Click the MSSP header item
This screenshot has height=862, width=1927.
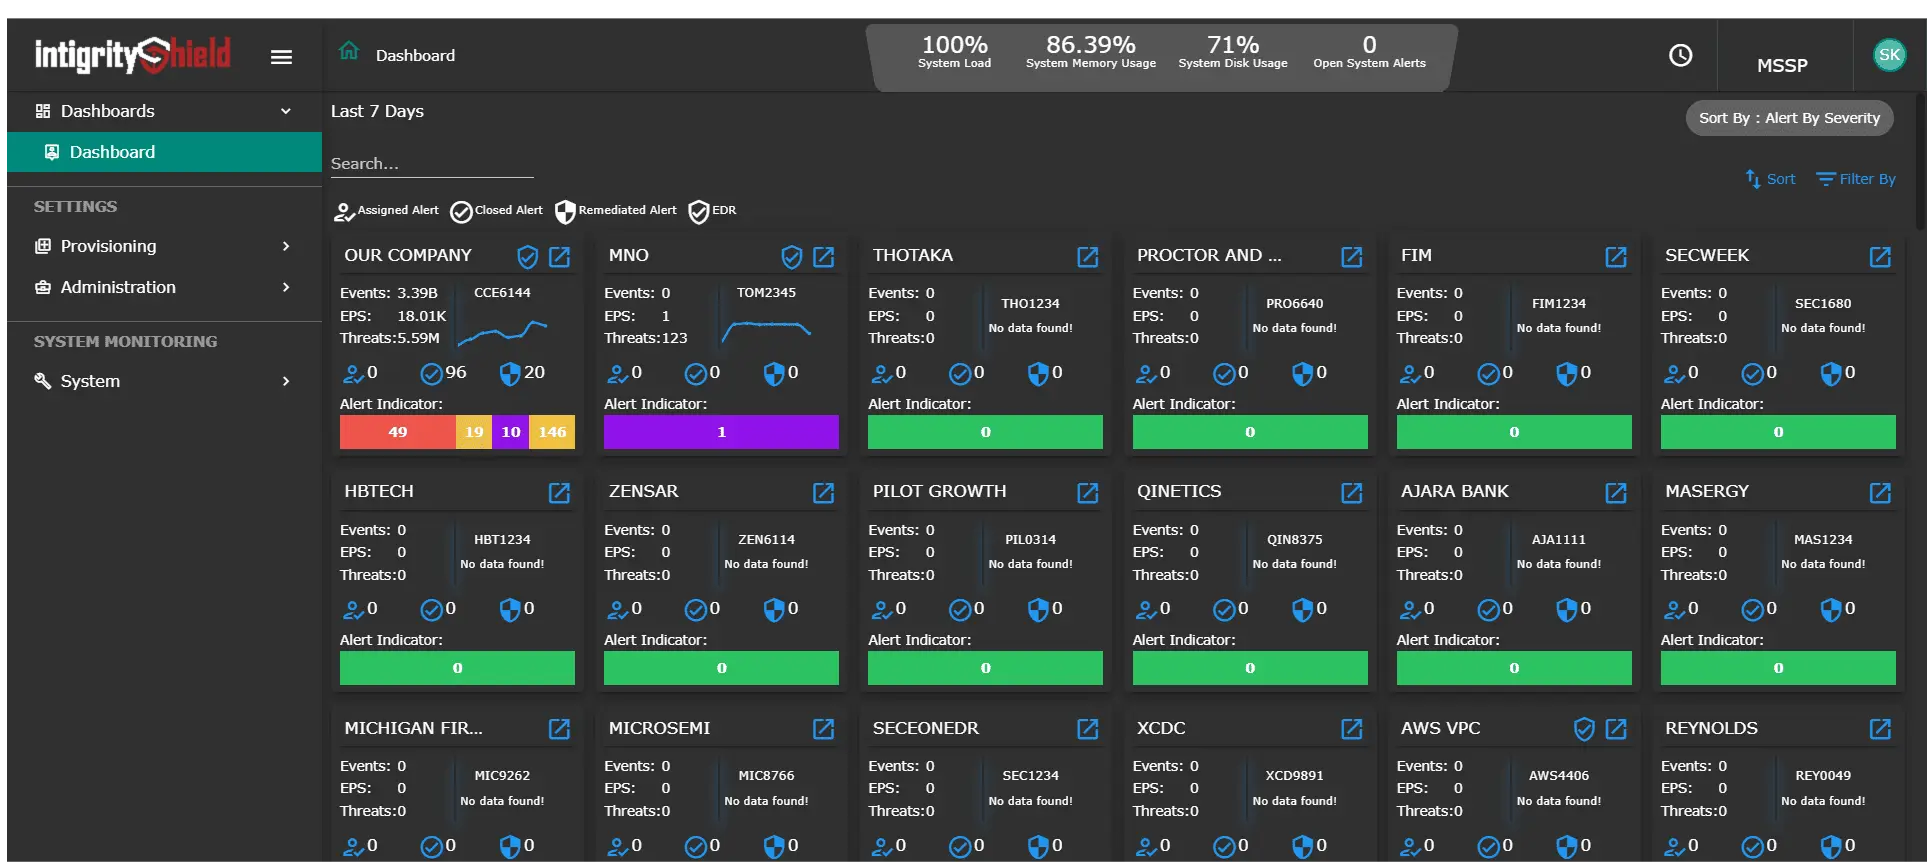[x=1782, y=65]
